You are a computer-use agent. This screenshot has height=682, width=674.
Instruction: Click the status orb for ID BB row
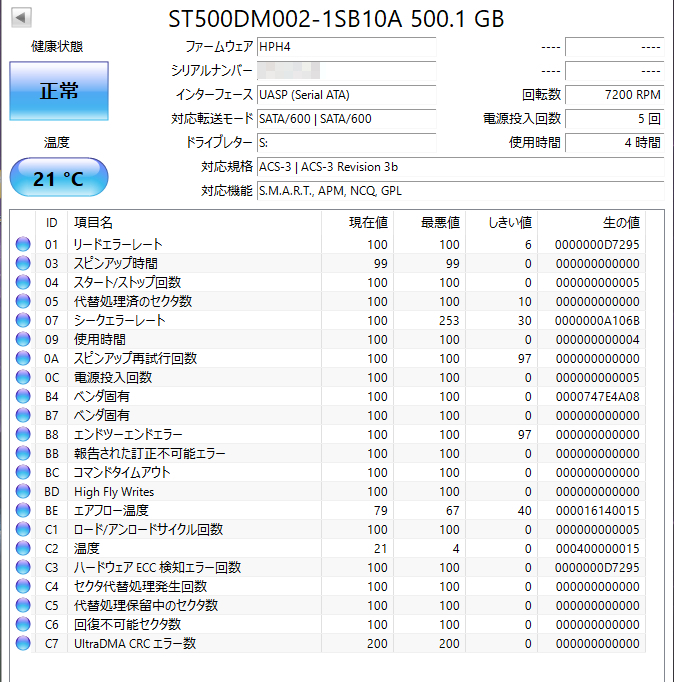coord(23,453)
